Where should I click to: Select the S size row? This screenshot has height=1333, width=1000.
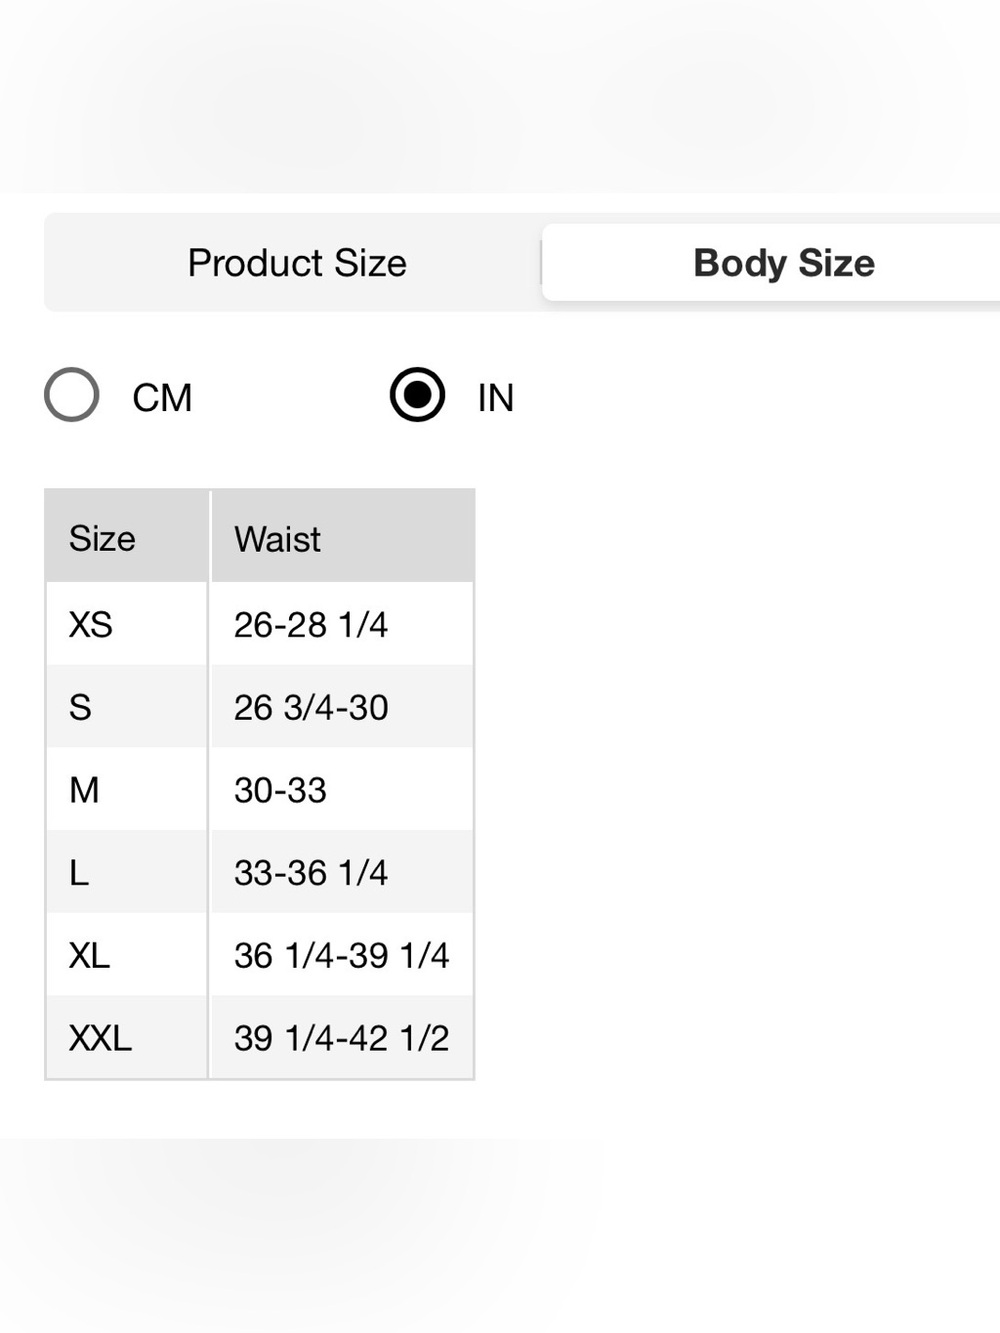click(x=260, y=707)
